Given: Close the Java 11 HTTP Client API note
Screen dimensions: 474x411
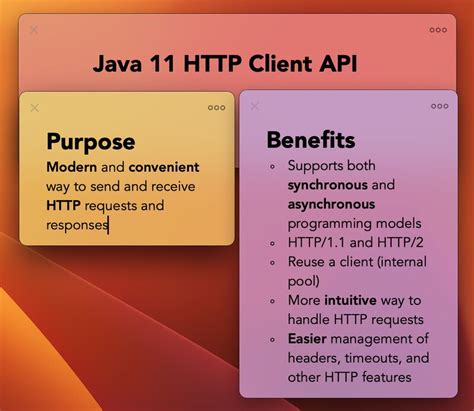Looking at the screenshot, I should (34, 30).
